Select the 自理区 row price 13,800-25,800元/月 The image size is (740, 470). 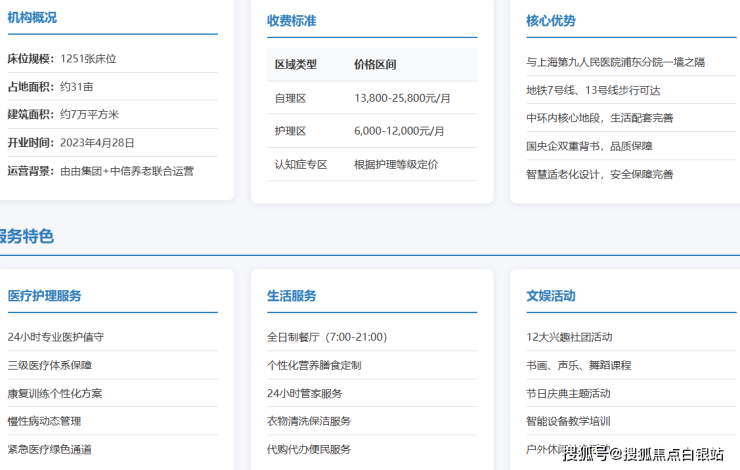point(402,97)
